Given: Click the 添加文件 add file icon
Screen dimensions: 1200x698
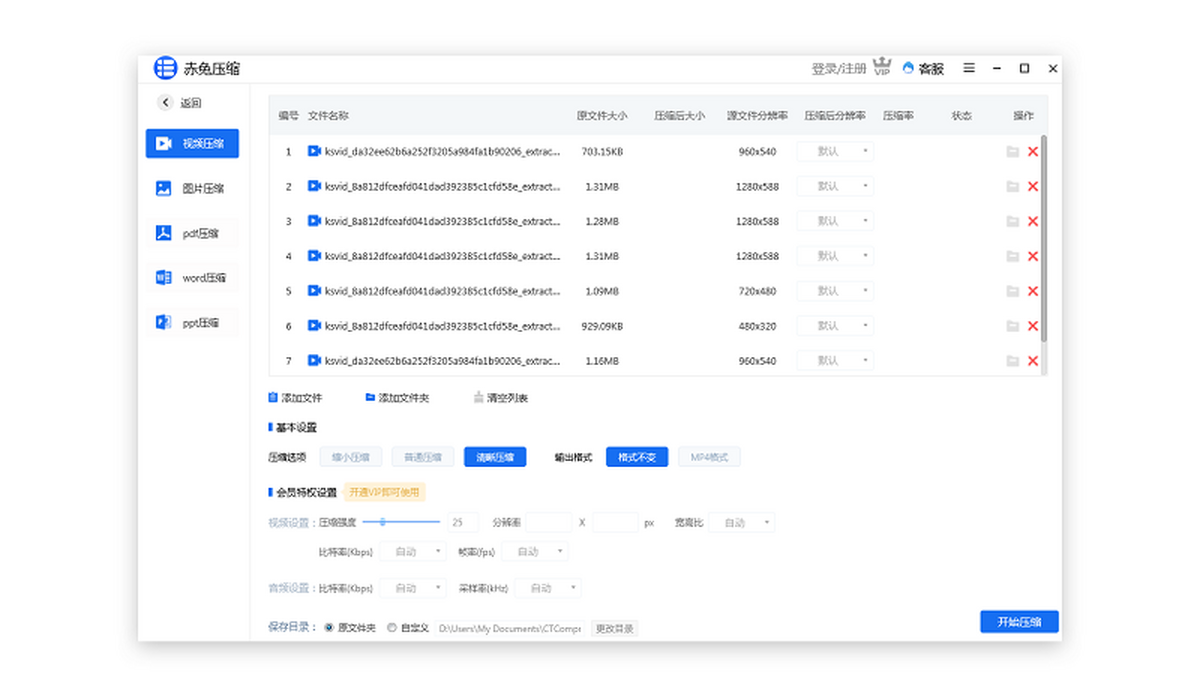Looking at the screenshot, I should click(273, 398).
